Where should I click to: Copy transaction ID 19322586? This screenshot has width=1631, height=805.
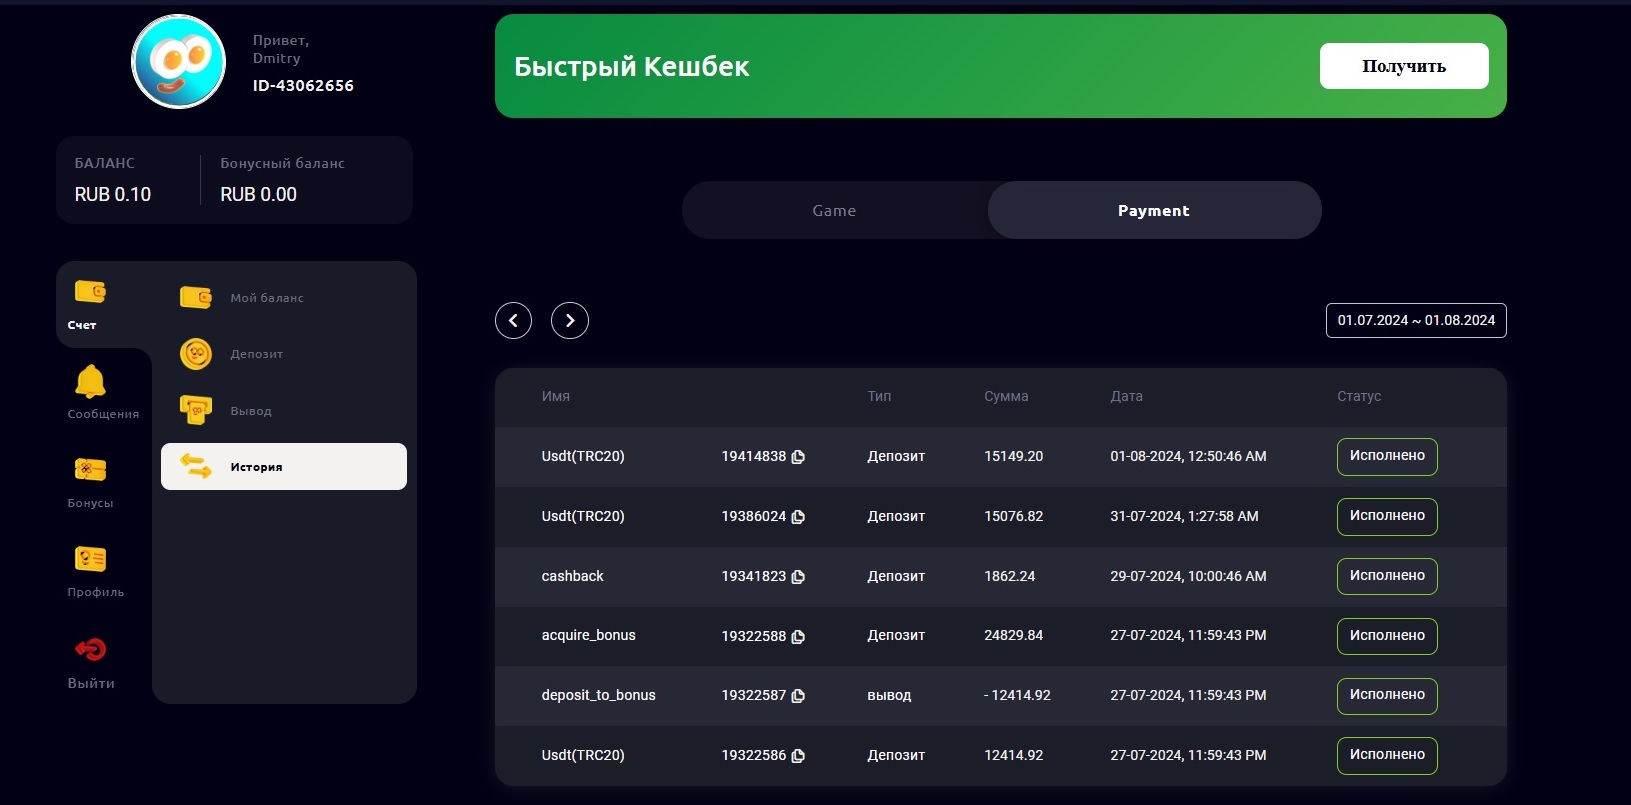(x=798, y=756)
